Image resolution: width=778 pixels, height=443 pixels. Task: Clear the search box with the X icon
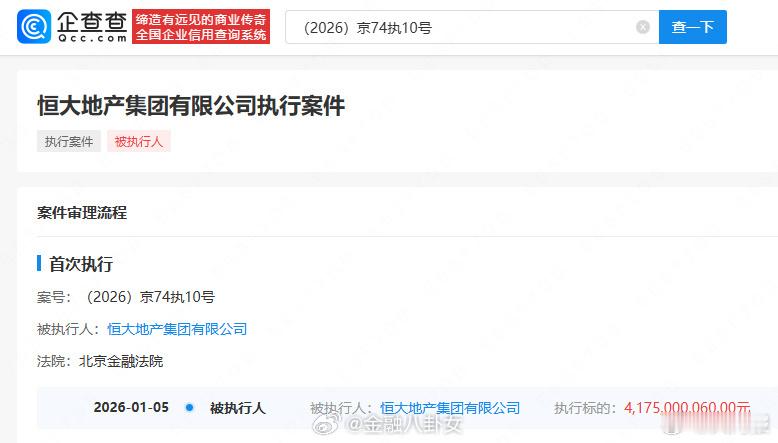(643, 27)
